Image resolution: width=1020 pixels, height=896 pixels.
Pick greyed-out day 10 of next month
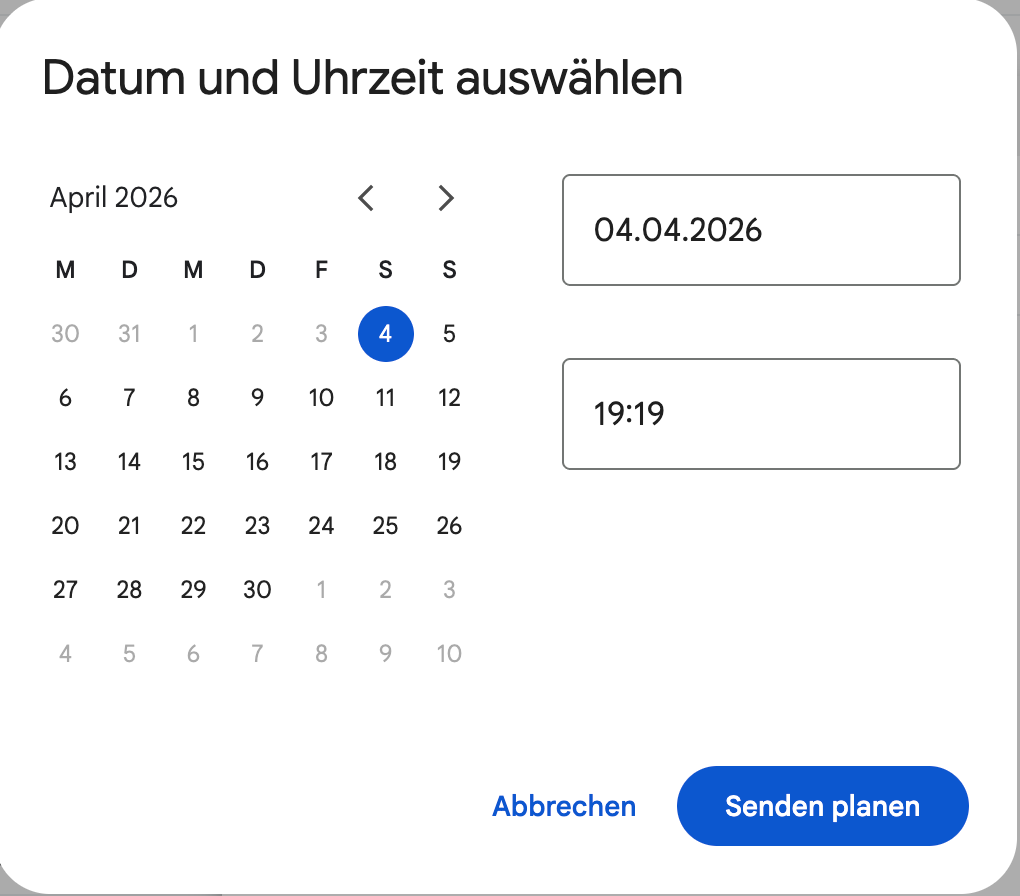(449, 654)
